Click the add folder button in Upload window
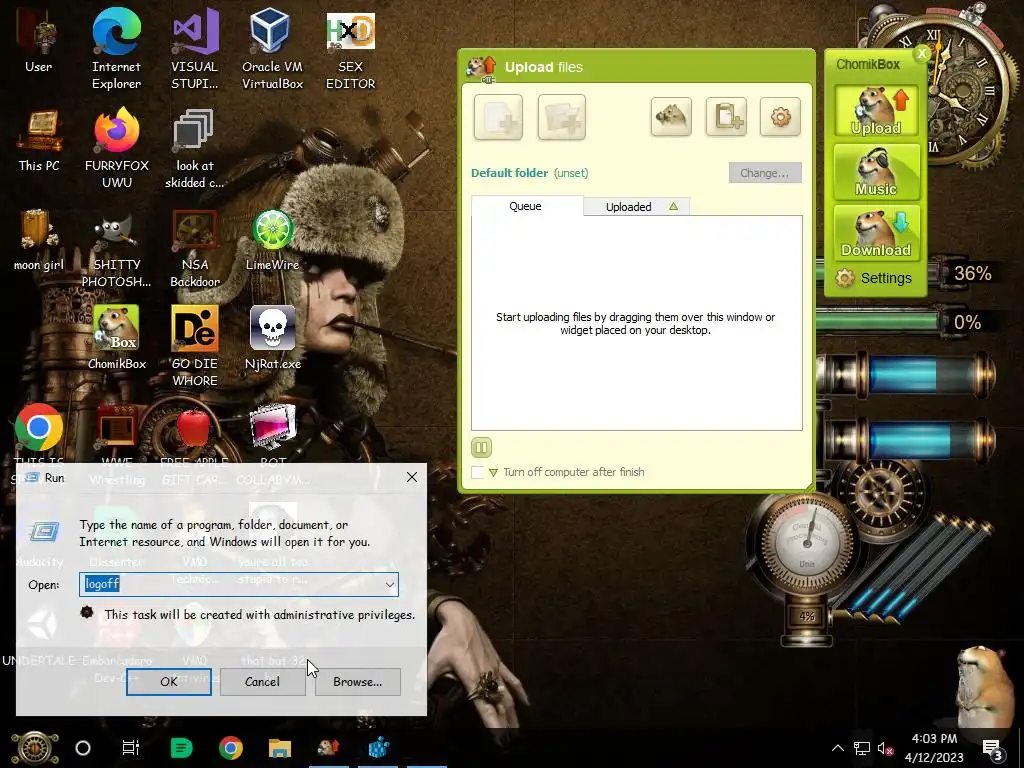The image size is (1024, 768). (562, 117)
